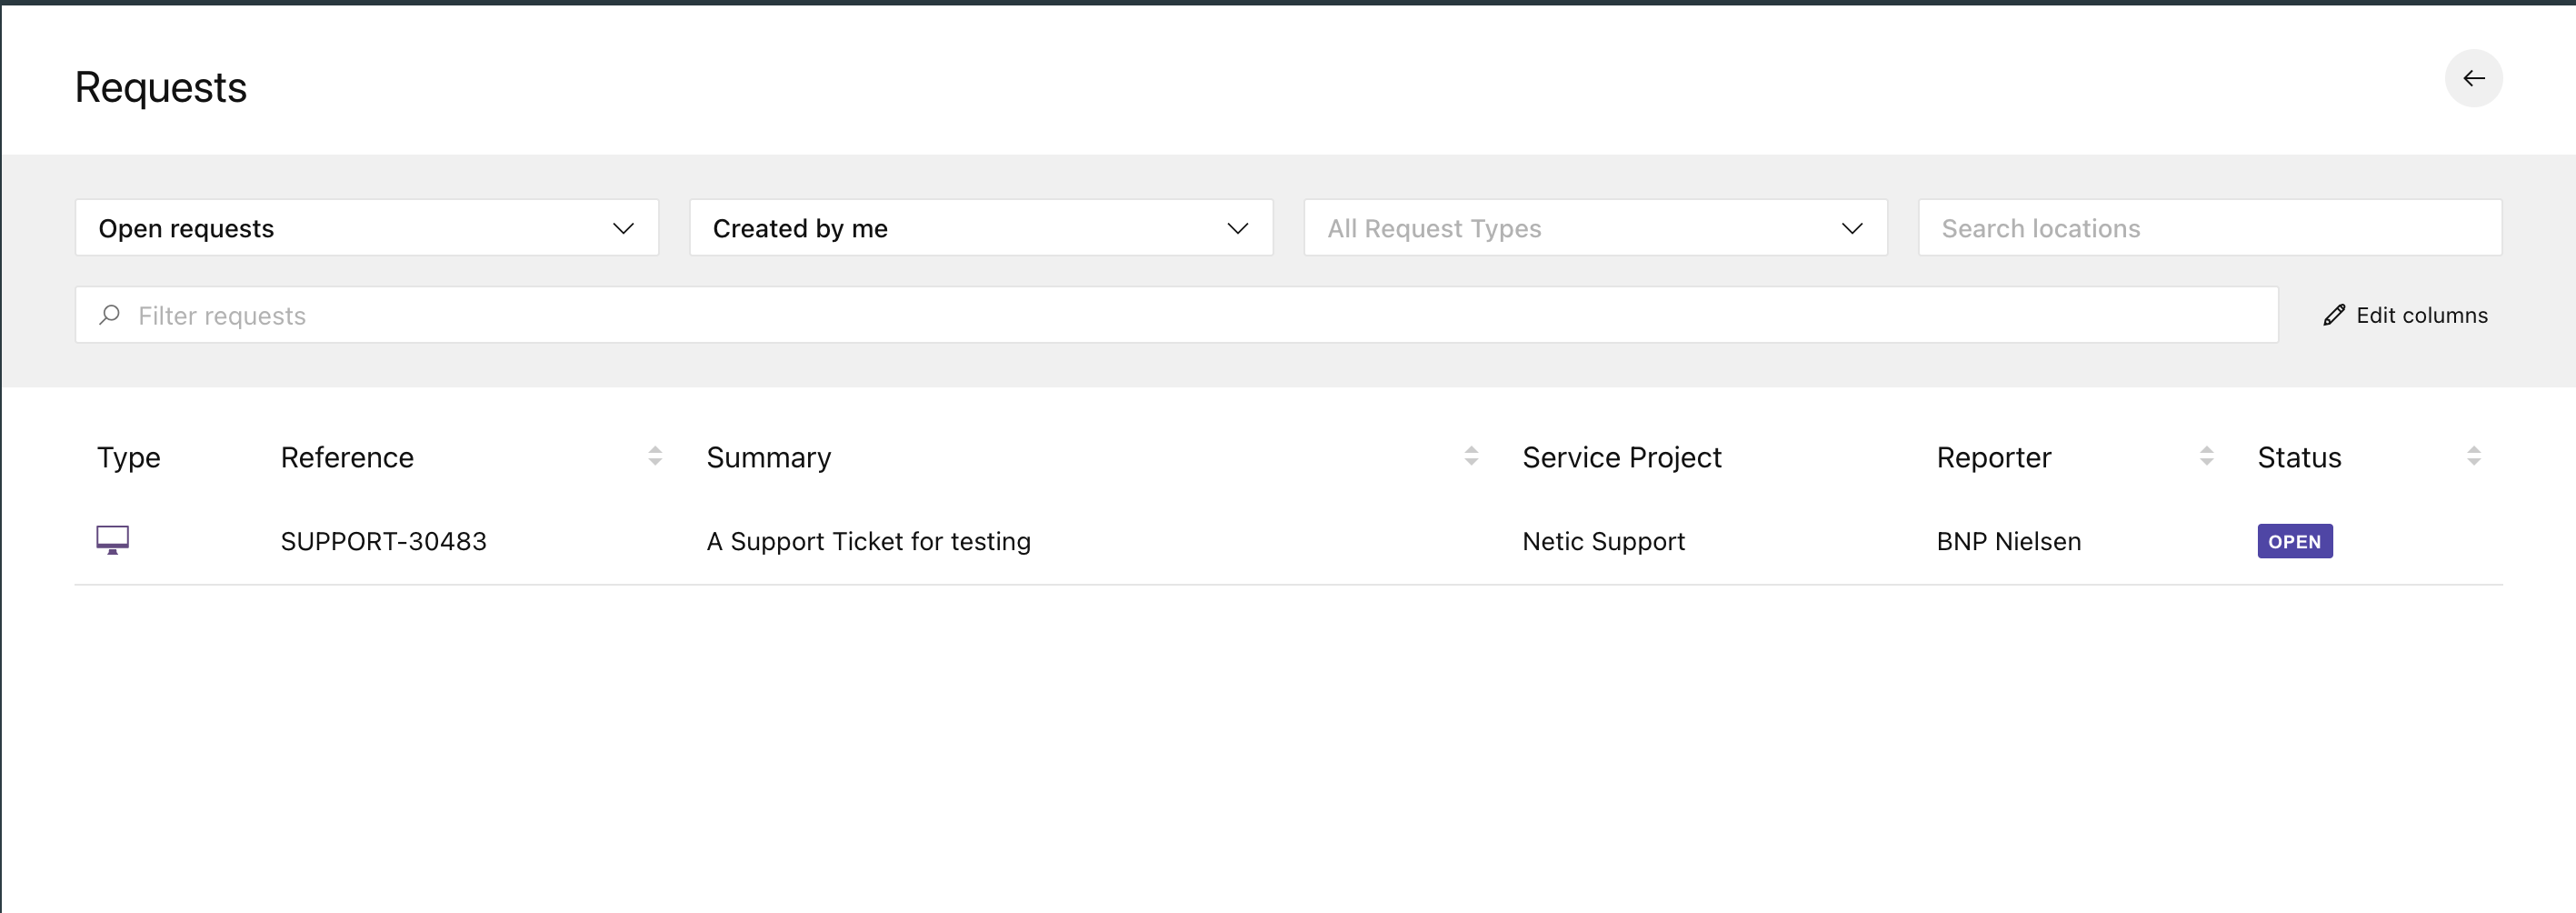
Task: Sort by the Status column arrows
Action: (2473, 456)
